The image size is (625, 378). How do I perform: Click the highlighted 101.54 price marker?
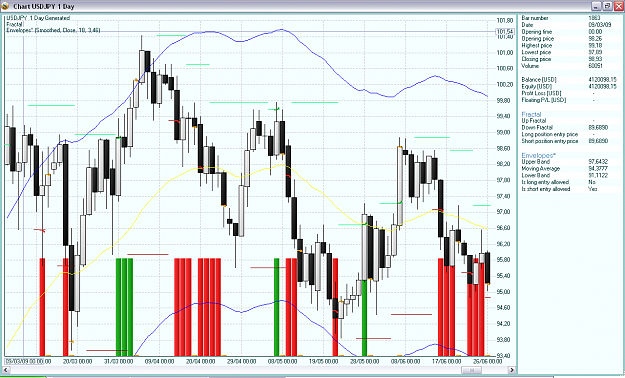tap(504, 32)
